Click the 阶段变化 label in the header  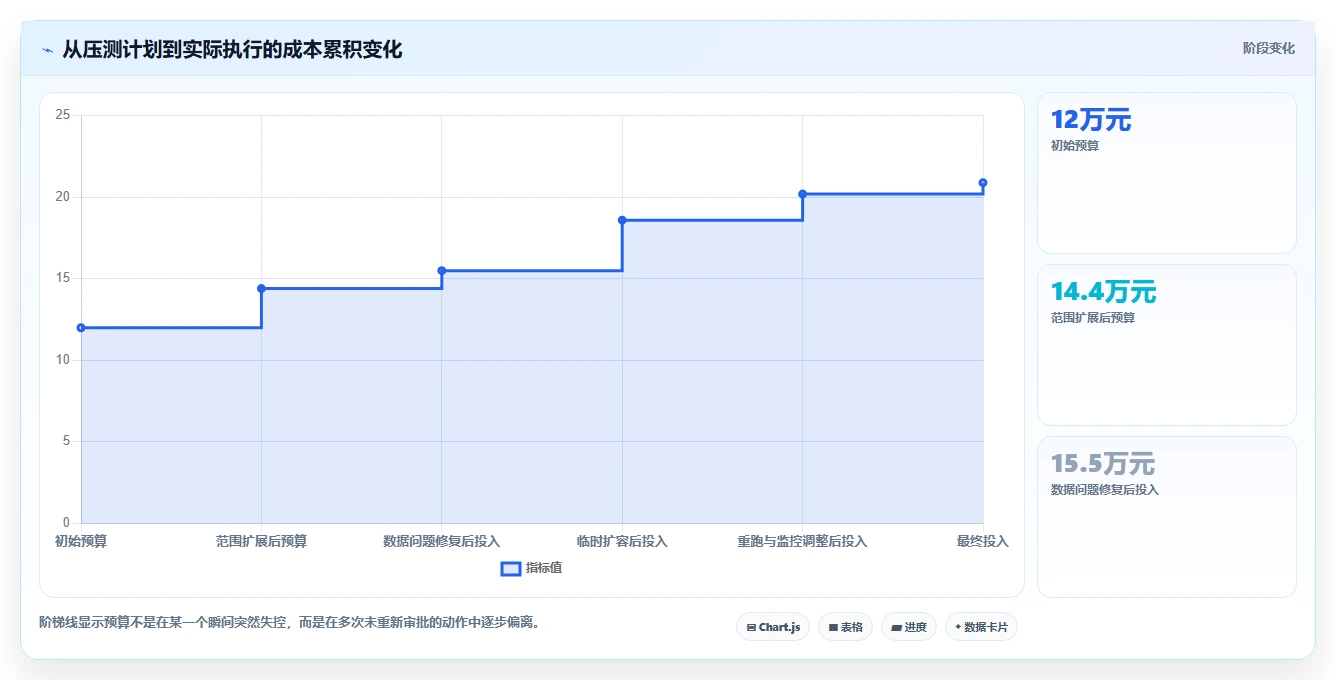coord(1268,48)
